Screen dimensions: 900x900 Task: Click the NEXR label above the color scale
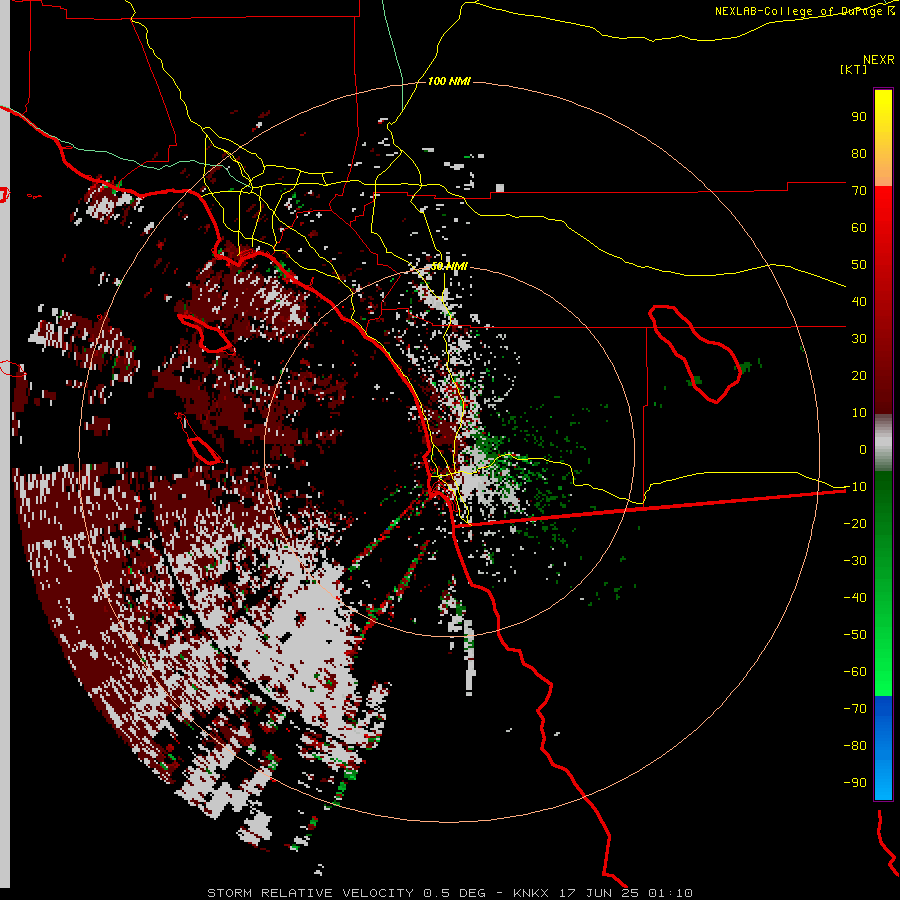[x=878, y=60]
